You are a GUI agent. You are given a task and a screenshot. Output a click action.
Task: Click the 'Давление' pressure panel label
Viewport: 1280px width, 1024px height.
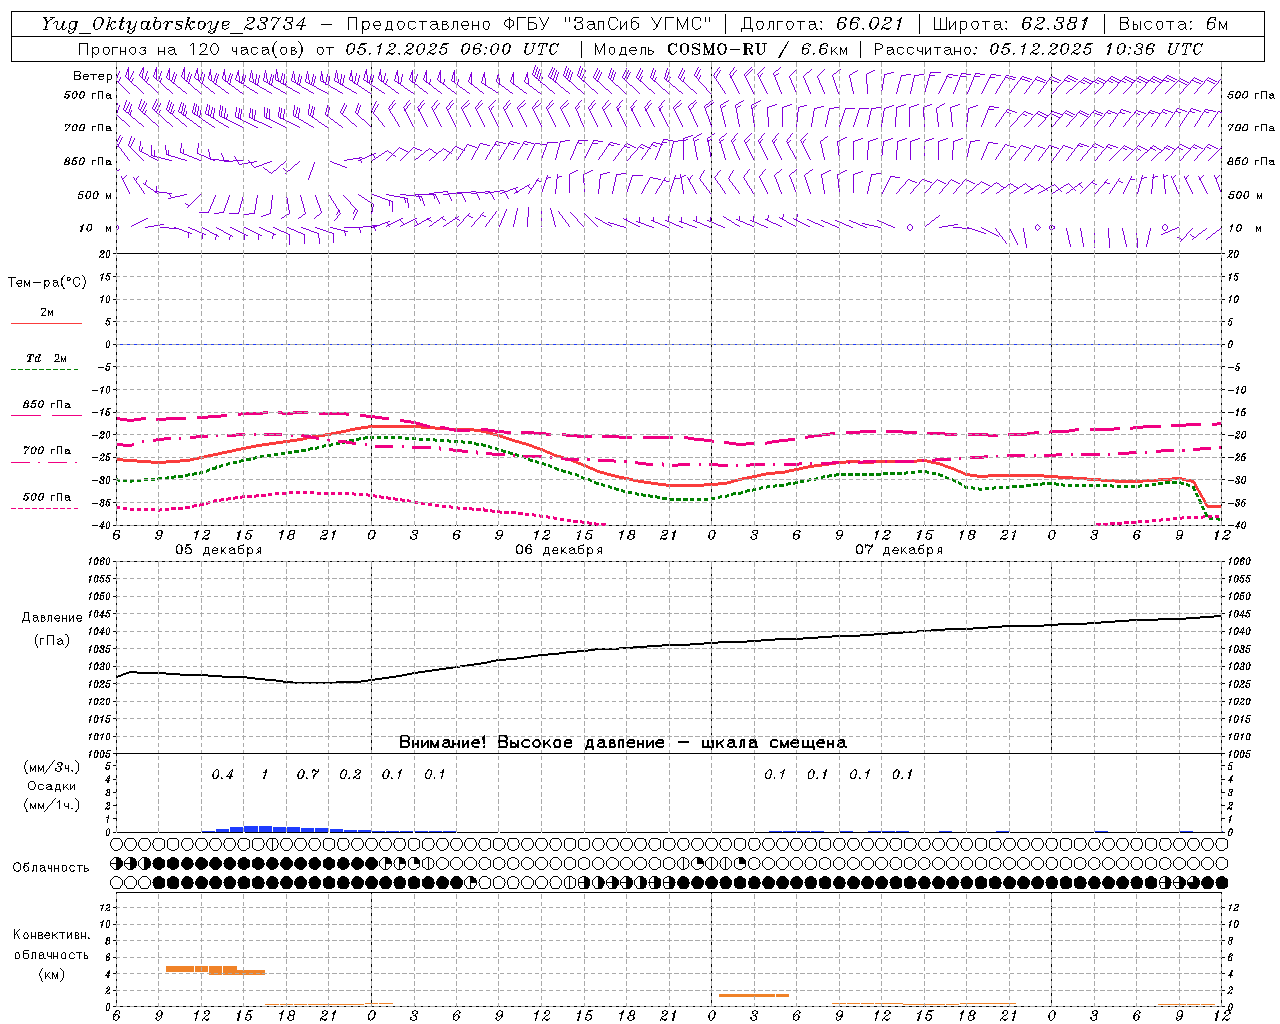tap(52, 618)
